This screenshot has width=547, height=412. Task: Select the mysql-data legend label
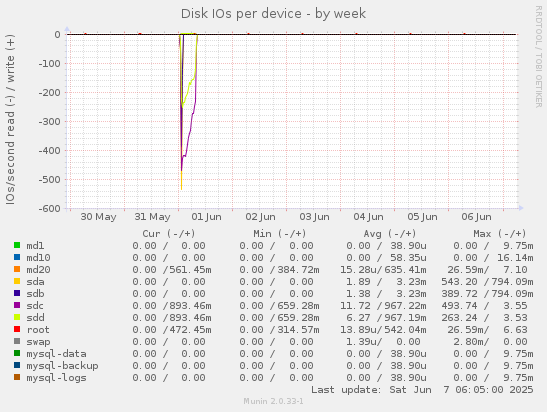point(57,354)
